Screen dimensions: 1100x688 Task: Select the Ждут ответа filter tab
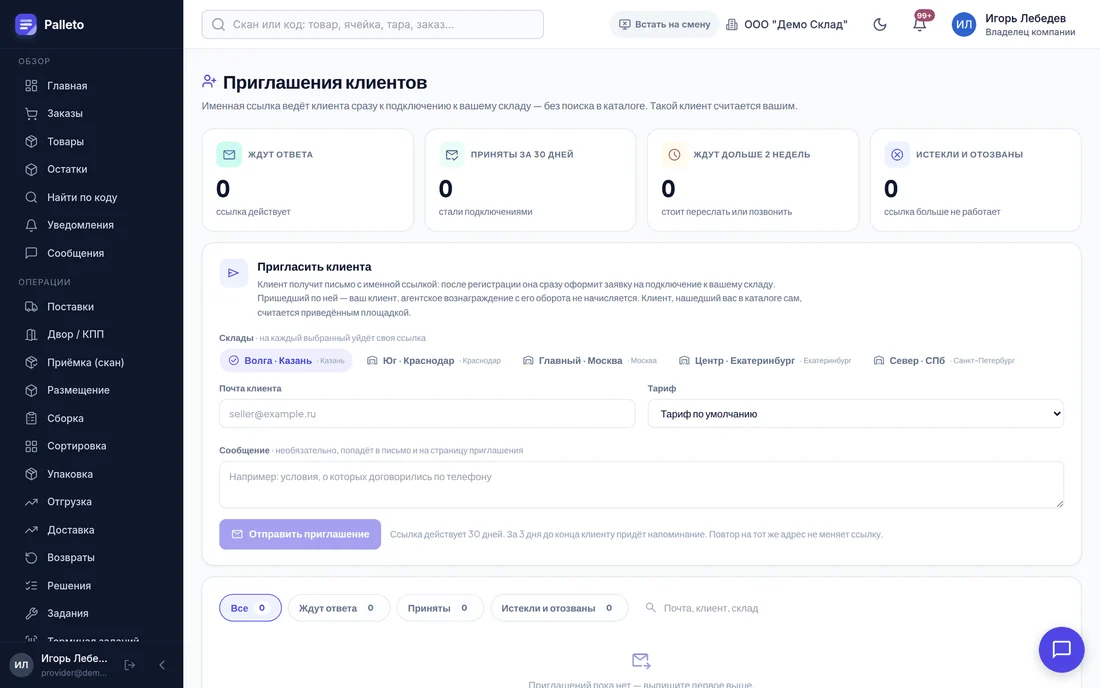click(338, 608)
